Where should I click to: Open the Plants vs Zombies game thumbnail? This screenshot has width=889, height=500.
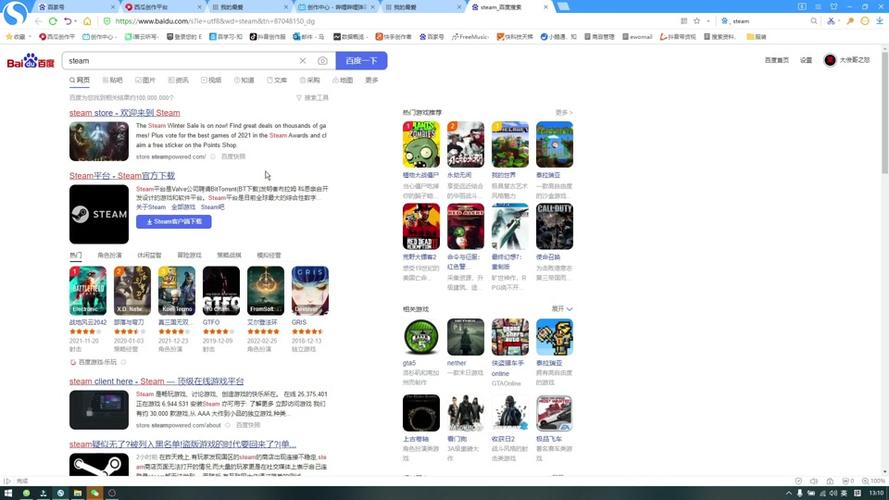421,145
